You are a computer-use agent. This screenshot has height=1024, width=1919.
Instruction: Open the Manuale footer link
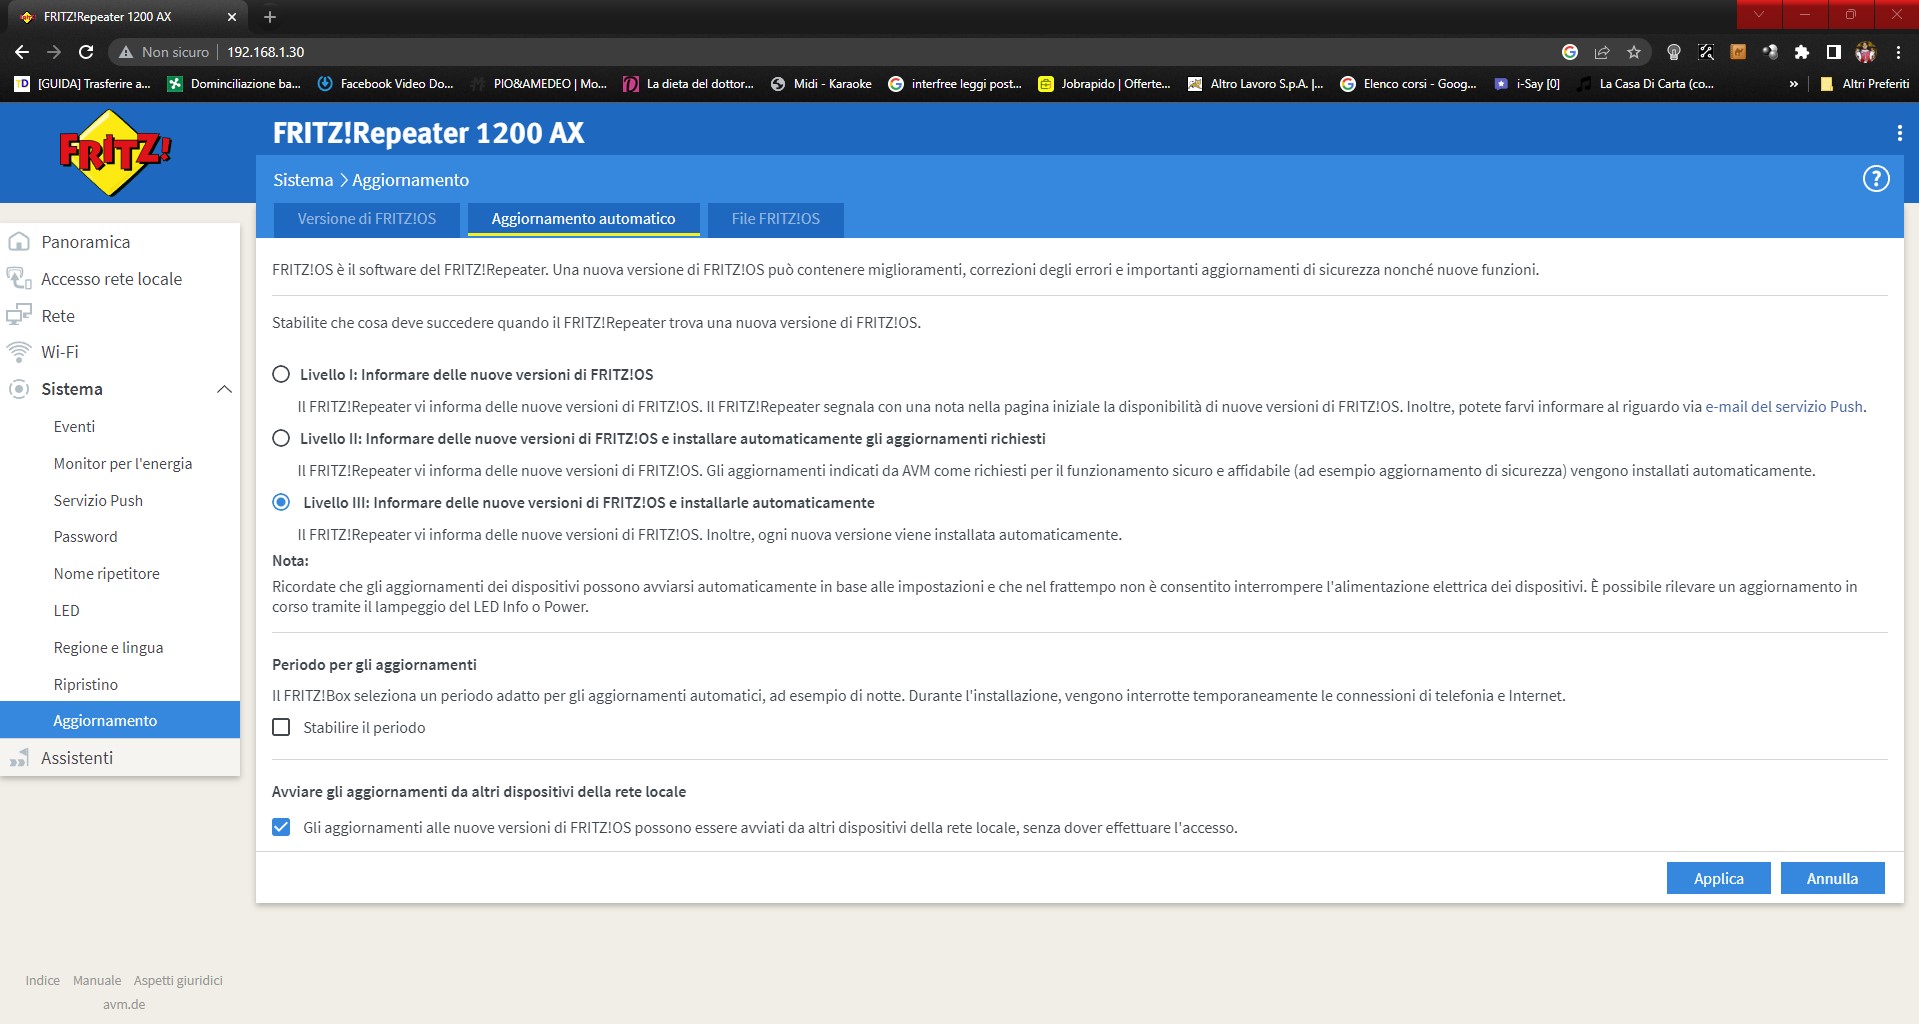click(x=97, y=980)
